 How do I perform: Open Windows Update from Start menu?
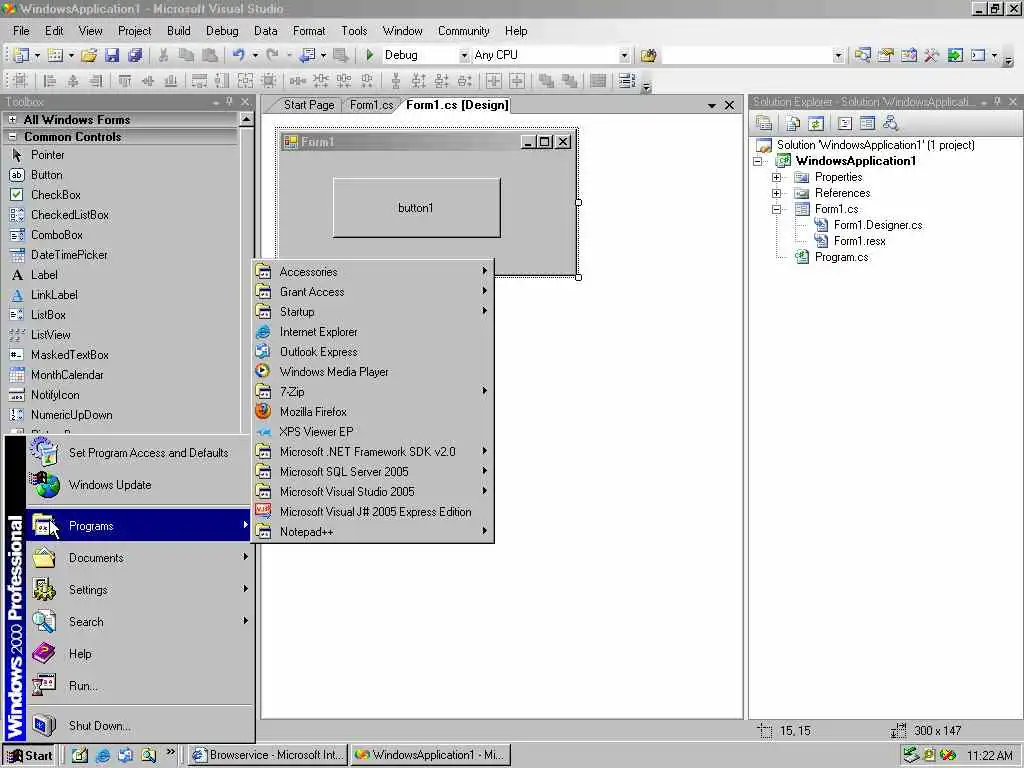140,485
